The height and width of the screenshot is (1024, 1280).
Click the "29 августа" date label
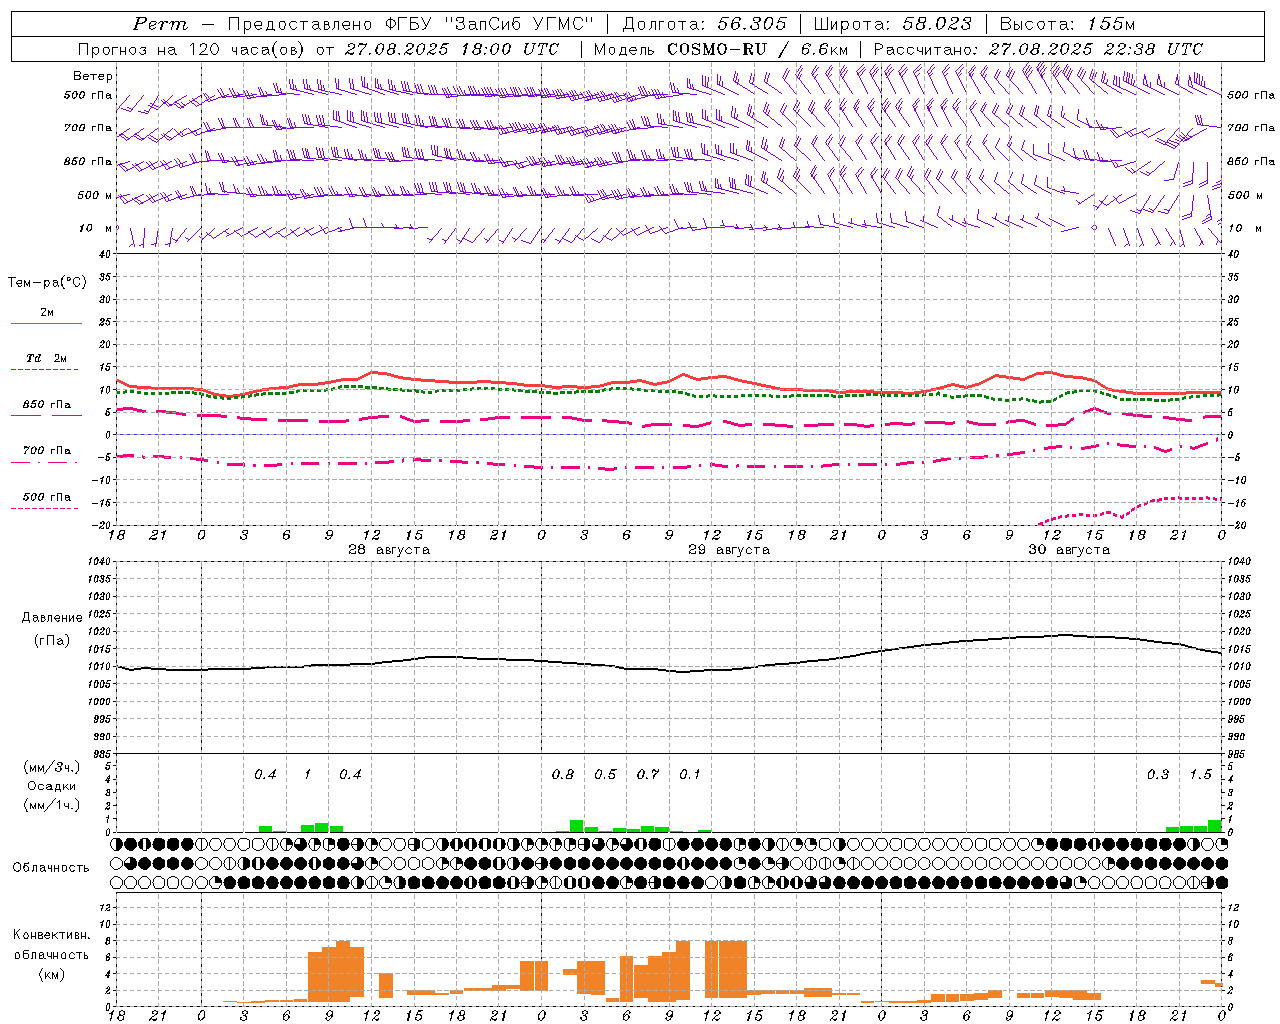(729, 550)
